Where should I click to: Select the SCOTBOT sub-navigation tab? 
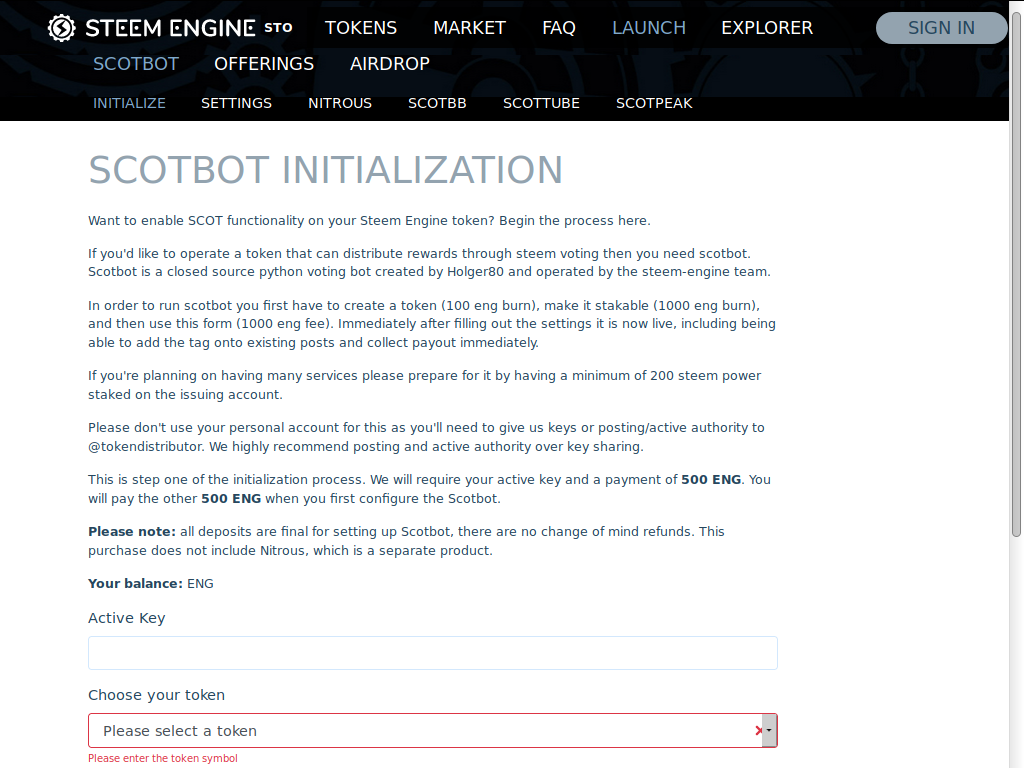pos(136,64)
